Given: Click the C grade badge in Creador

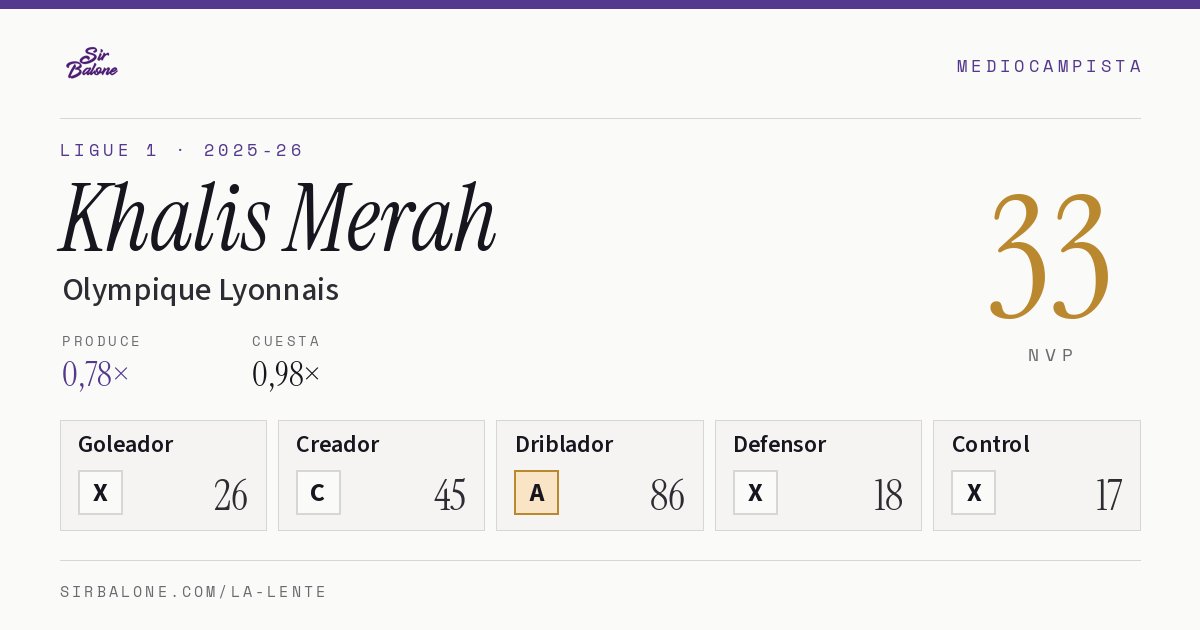Looking at the screenshot, I should [318, 492].
